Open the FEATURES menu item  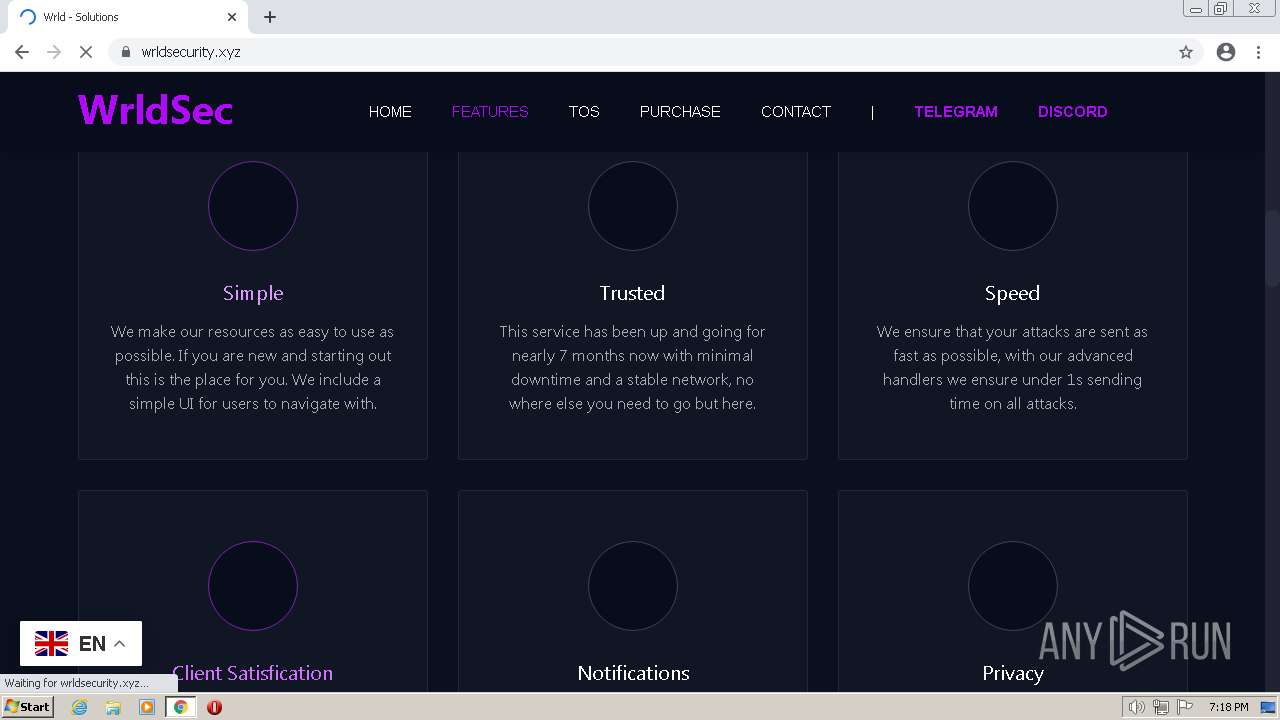(490, 112)
